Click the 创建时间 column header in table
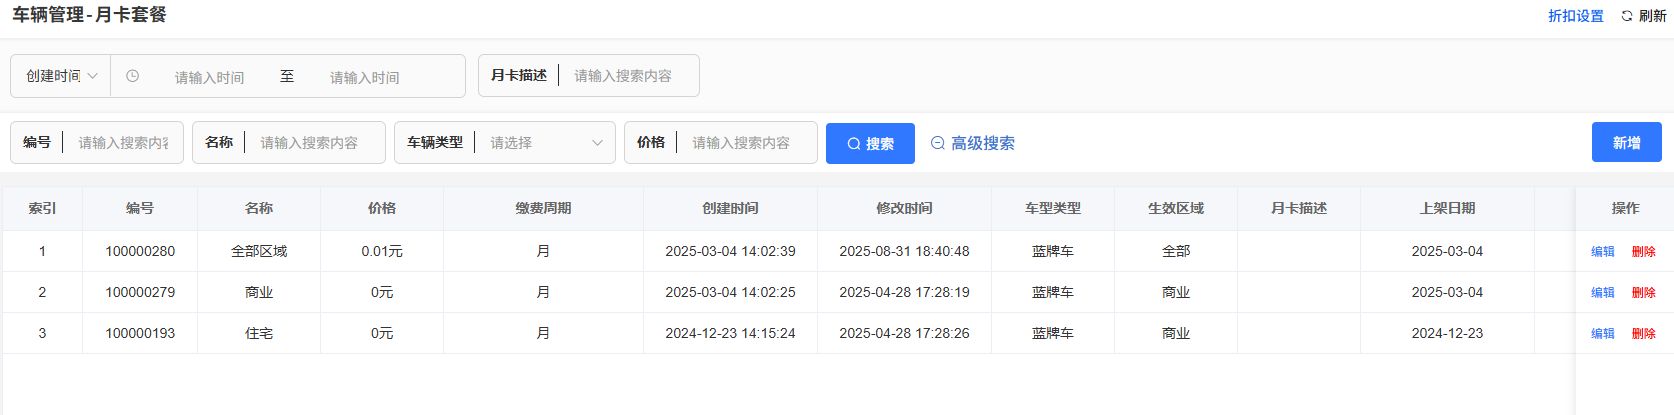The width and height of the screenshot is (1674, 415). click(x=730, y=208)
